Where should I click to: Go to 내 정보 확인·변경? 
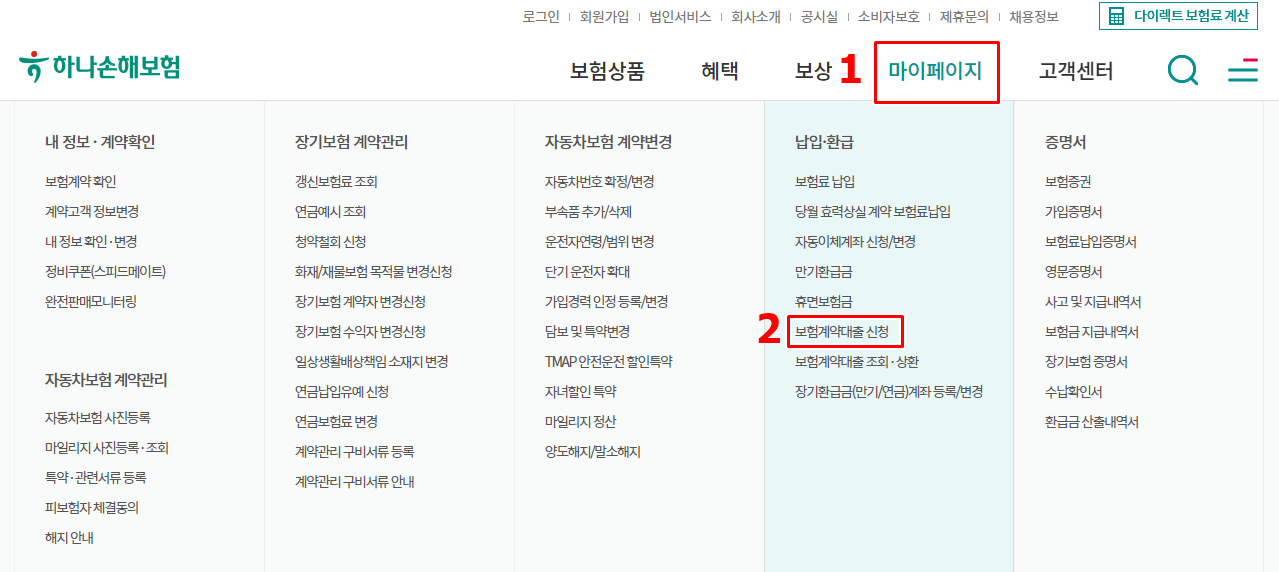tap(91, 242)
